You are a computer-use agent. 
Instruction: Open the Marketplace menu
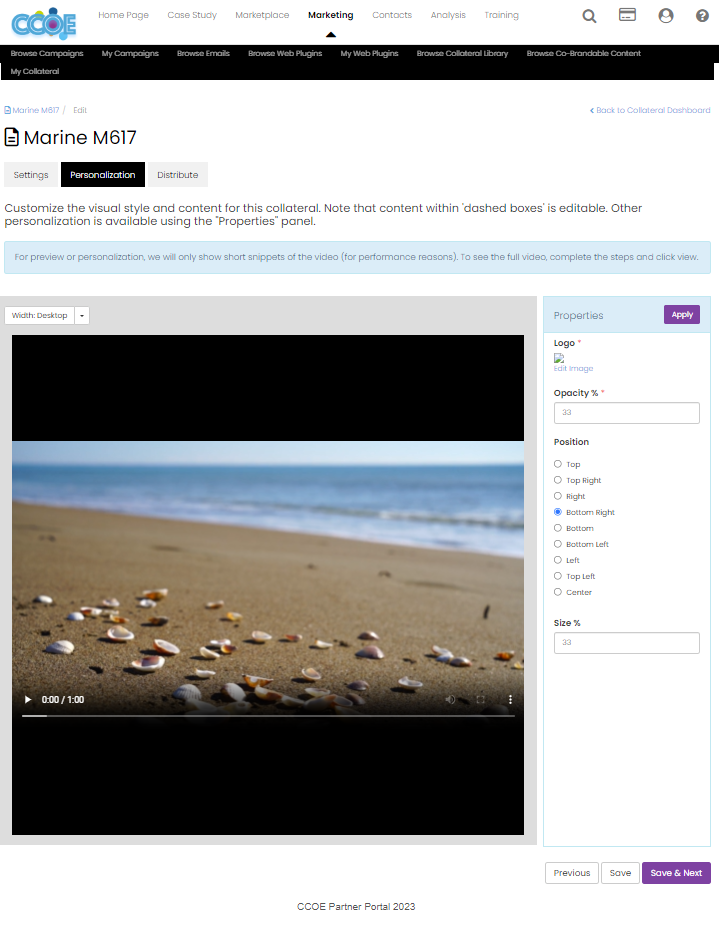pos(262,15)
